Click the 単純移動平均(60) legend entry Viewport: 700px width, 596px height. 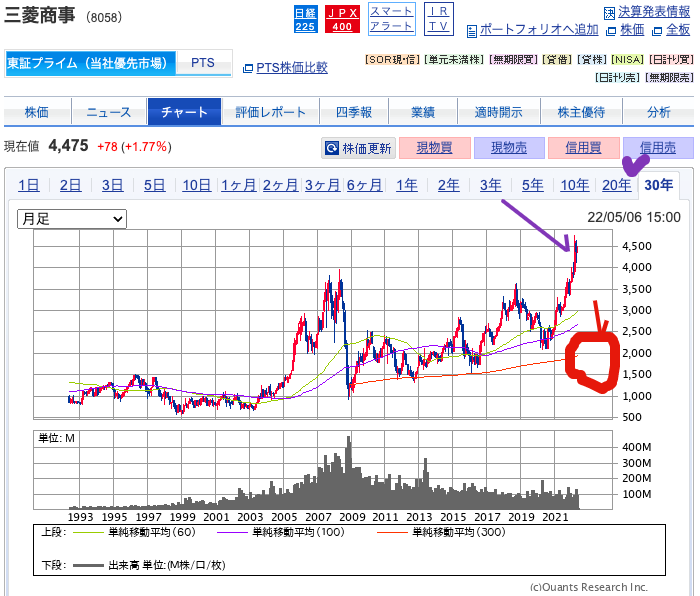click(x=134, y=532)
